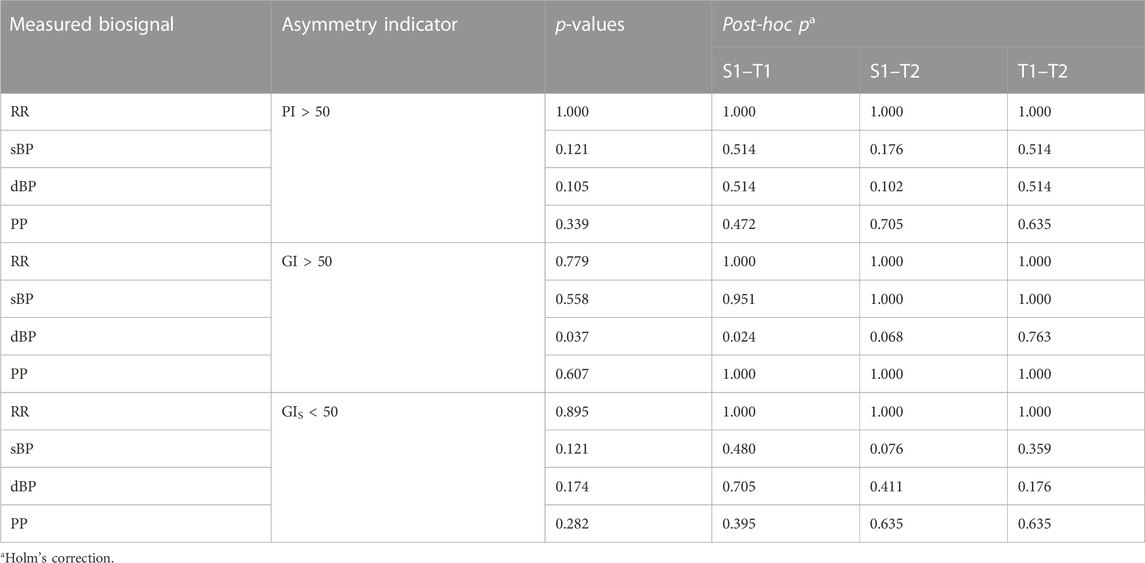
Task: Select the p-values column header
Action: pyautogui.click(x=628, y=47)
